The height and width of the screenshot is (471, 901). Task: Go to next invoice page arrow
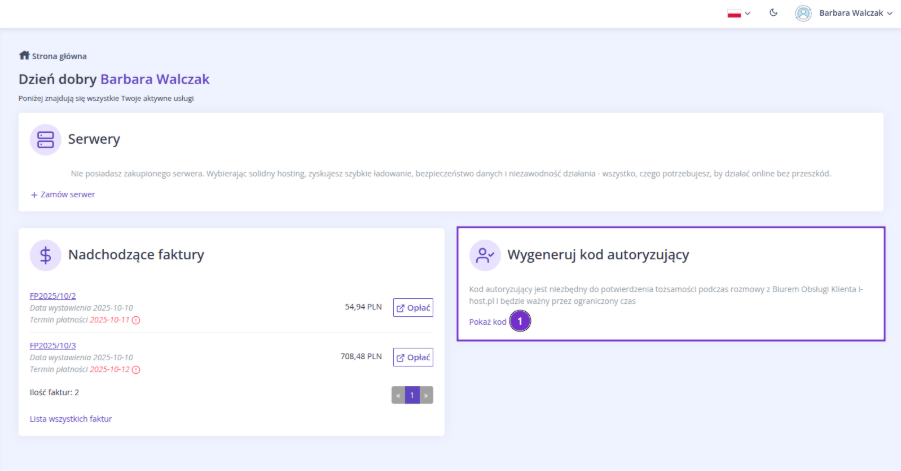427,395
